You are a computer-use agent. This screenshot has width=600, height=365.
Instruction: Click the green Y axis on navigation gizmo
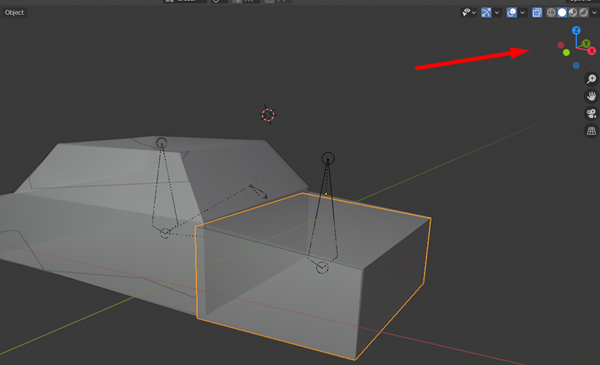point(586,44)
